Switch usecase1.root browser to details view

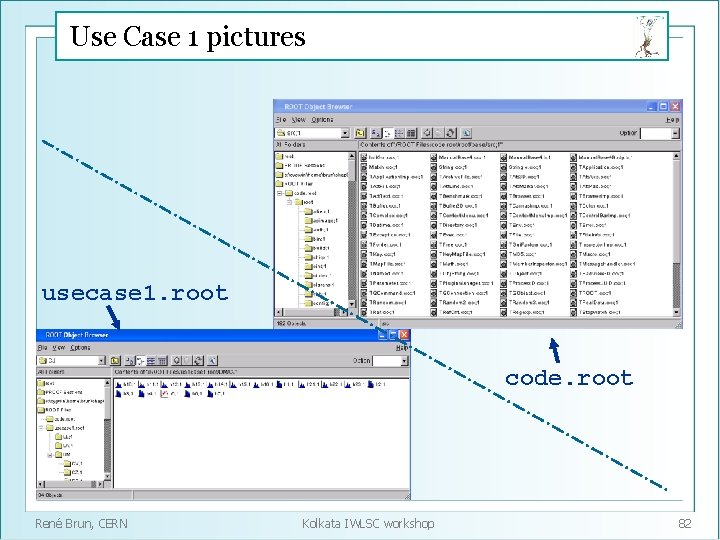162,360
